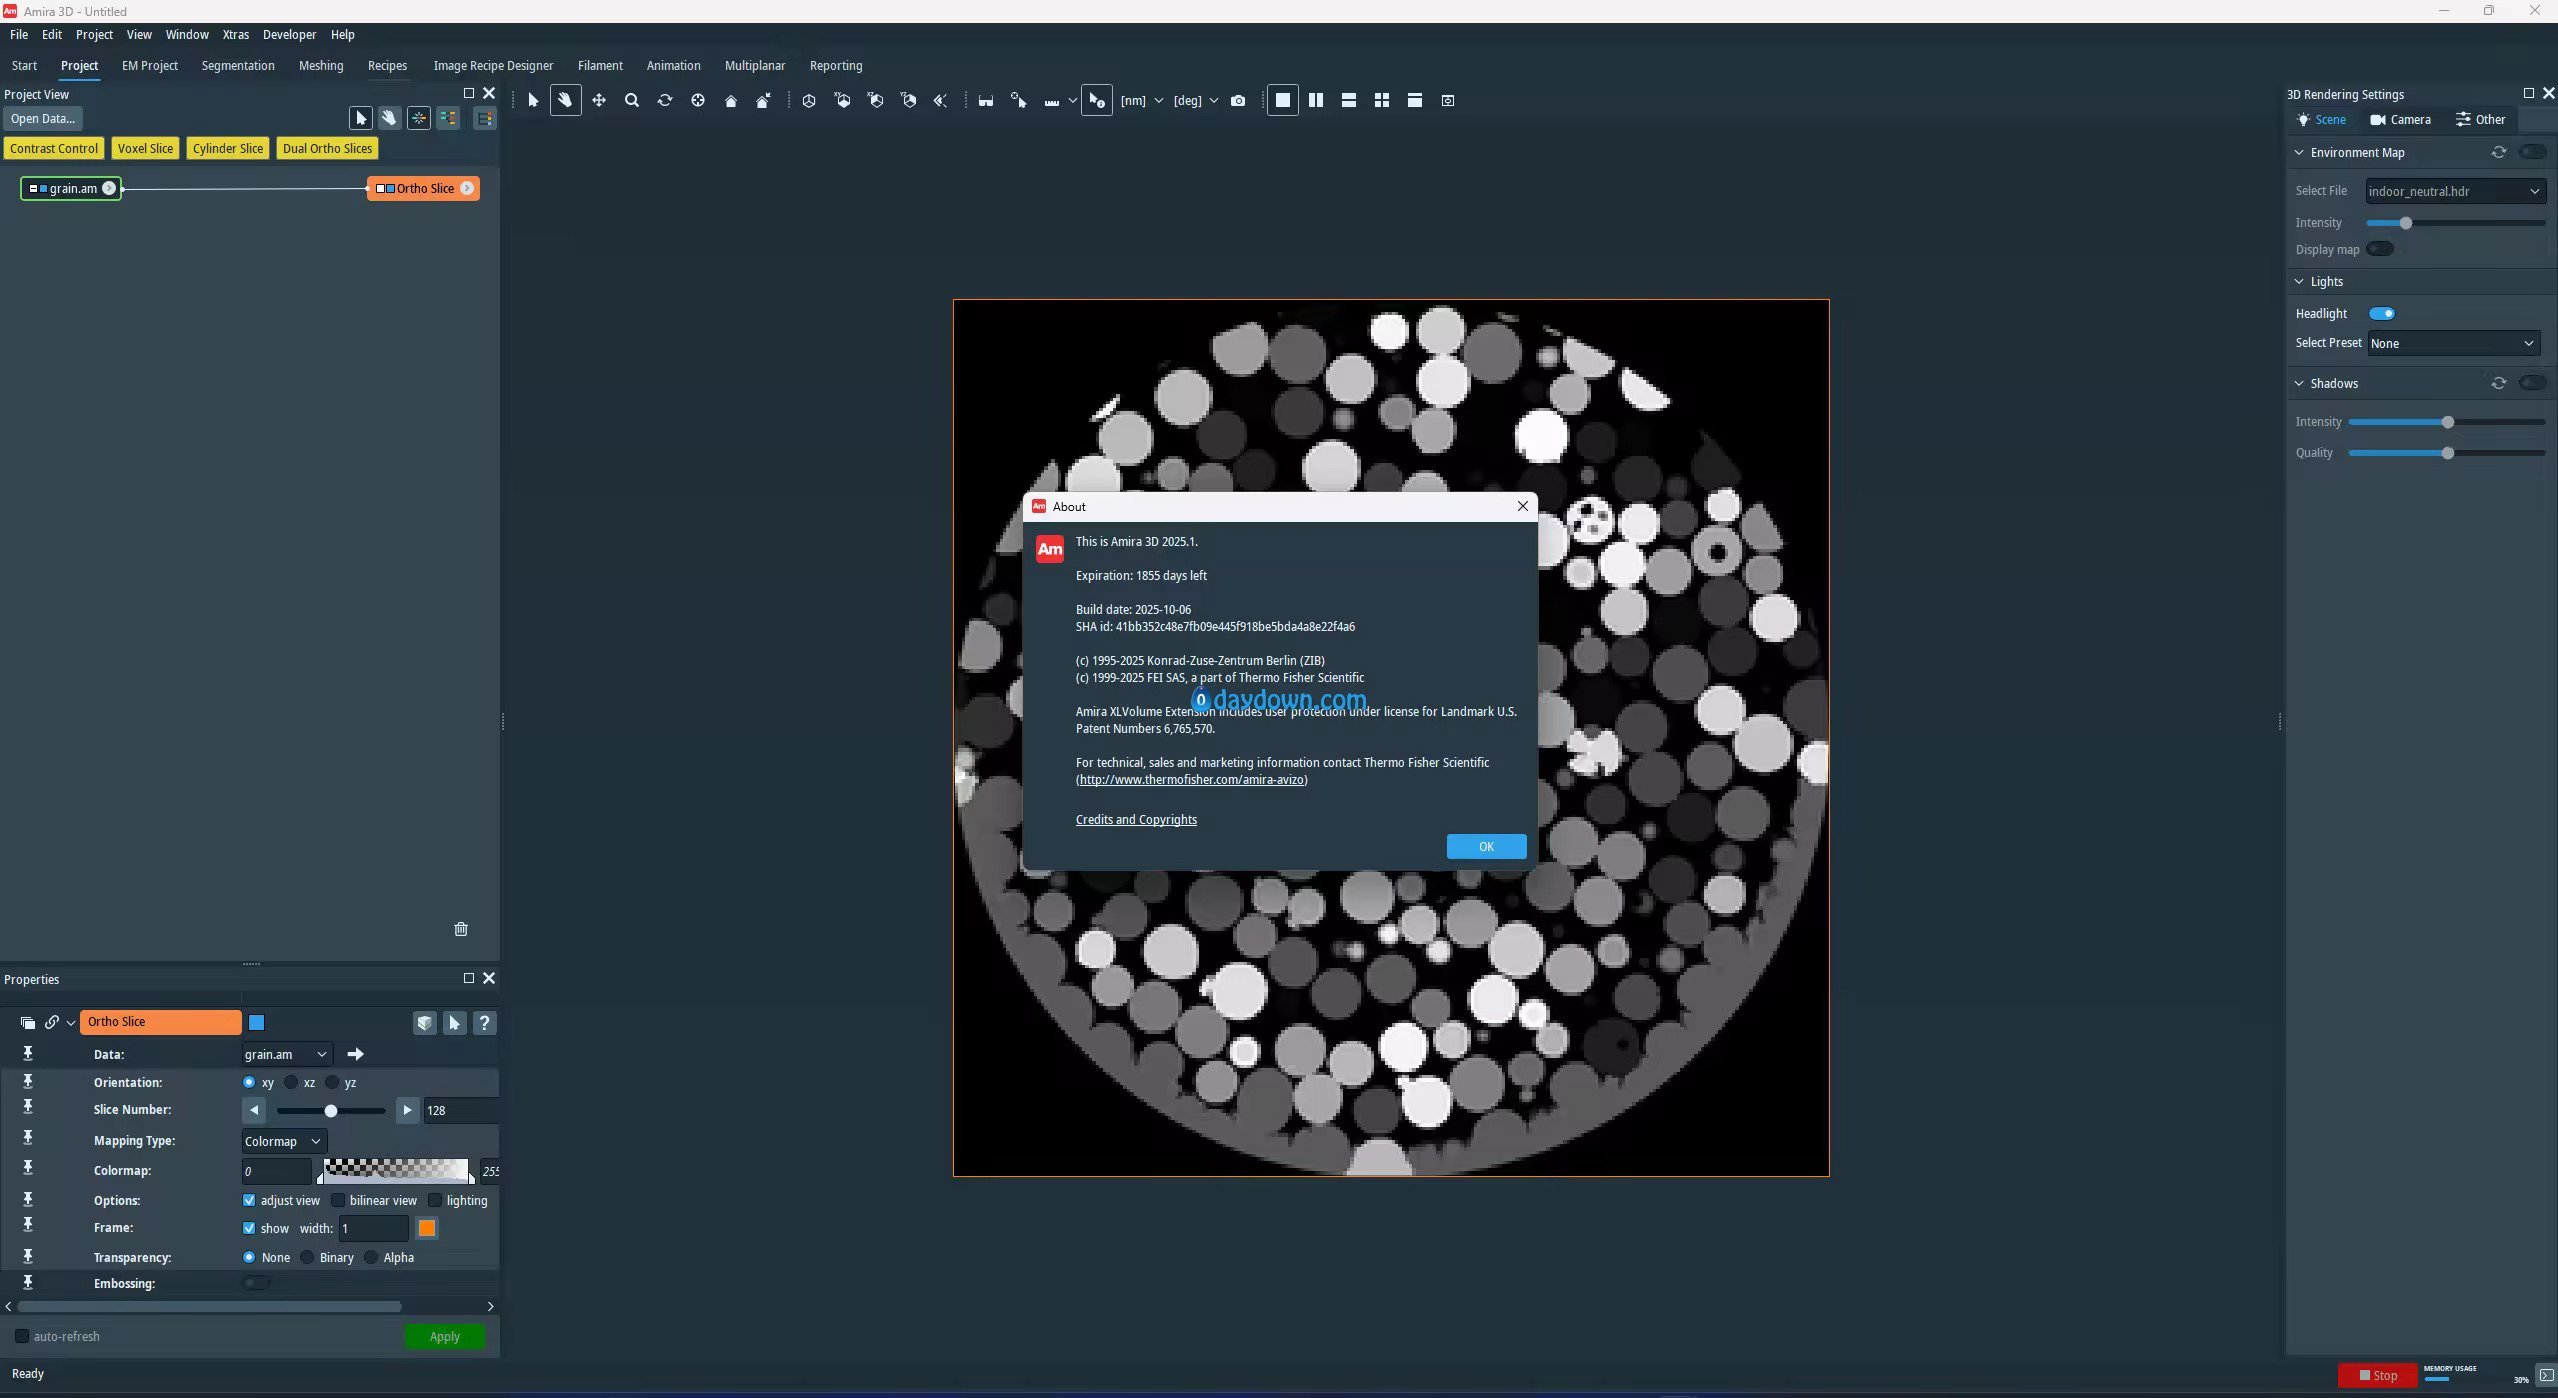Select four viewers layout icon
Viewport: 2558px width, 1398px height.
pos(1381,100)
